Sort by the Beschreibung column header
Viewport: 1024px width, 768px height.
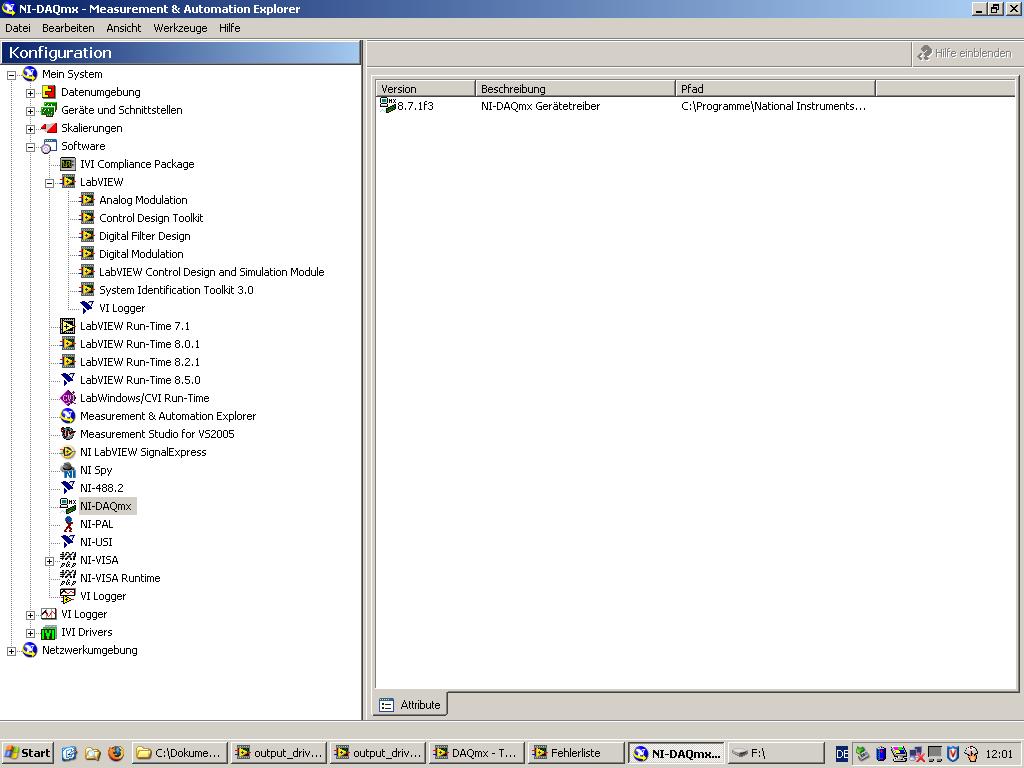click(x=575, y=88)
